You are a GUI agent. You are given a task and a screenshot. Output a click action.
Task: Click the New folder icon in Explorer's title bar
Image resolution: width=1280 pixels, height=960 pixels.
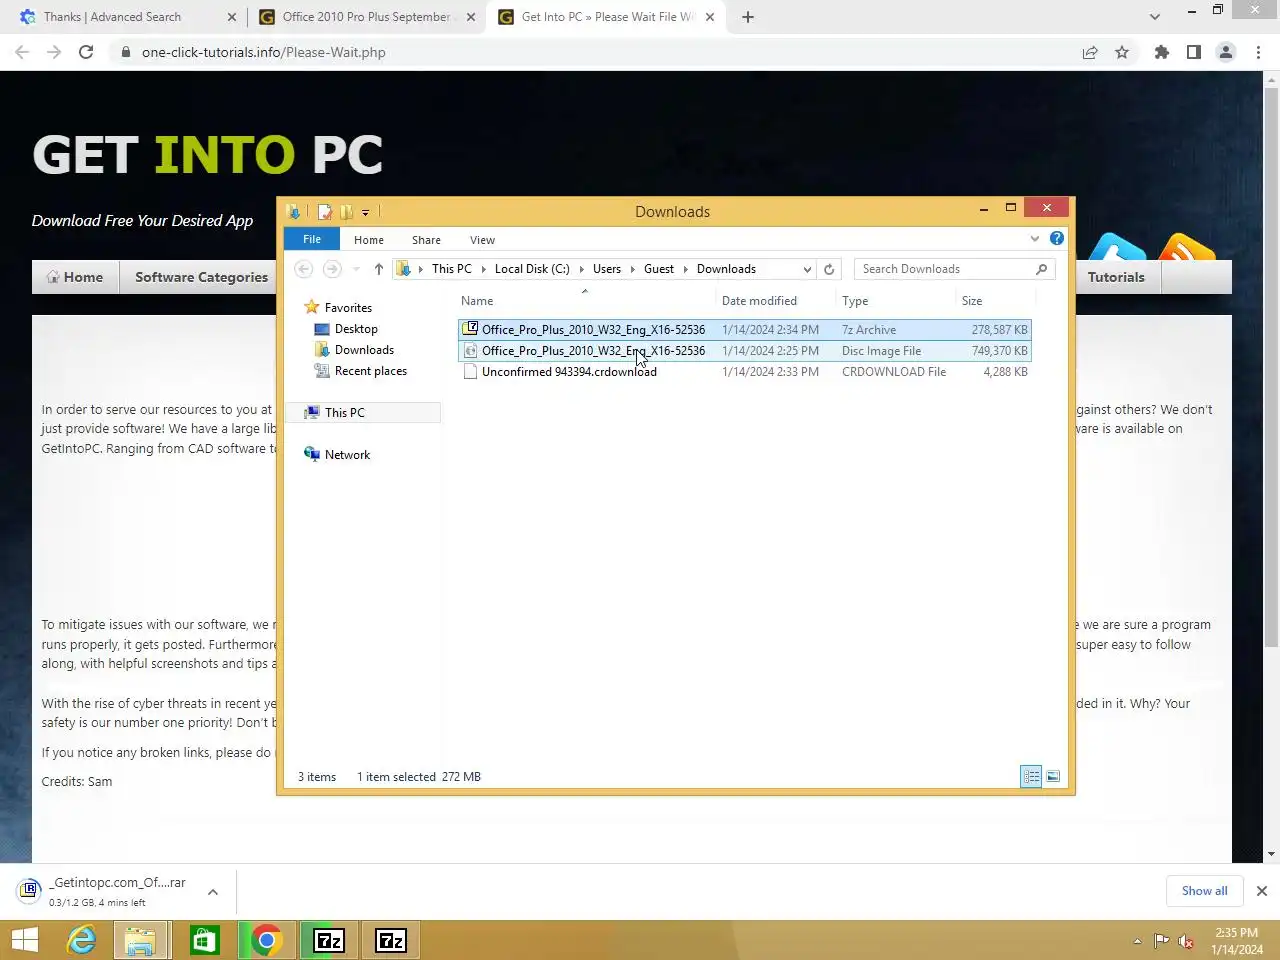tap(346, 211)
